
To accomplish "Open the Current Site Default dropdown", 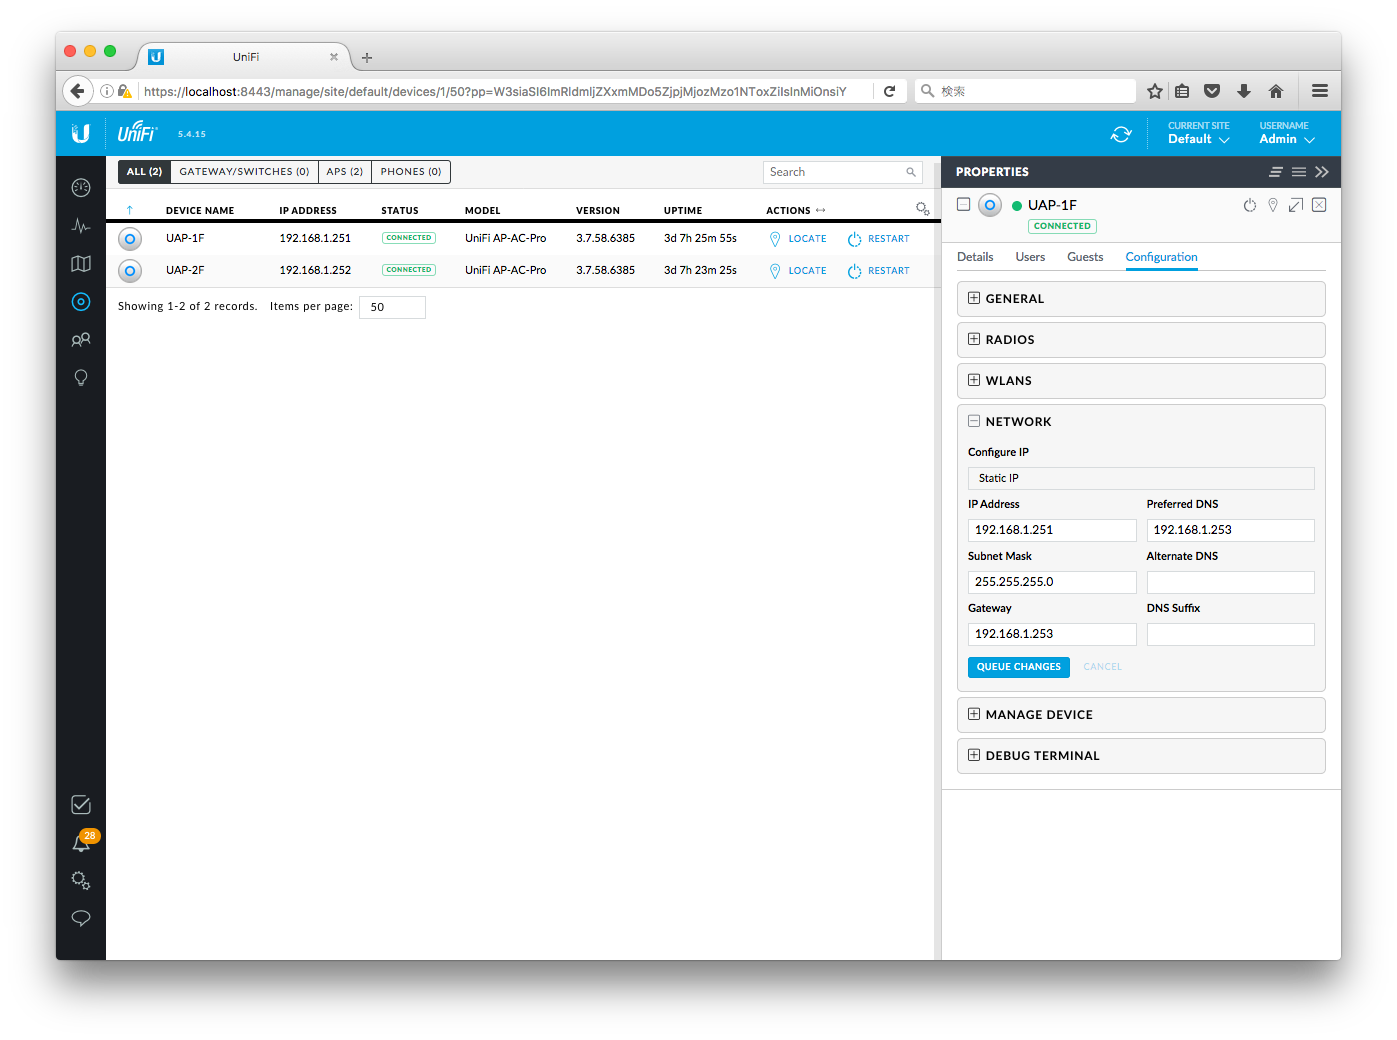I will coord(1198,134).
